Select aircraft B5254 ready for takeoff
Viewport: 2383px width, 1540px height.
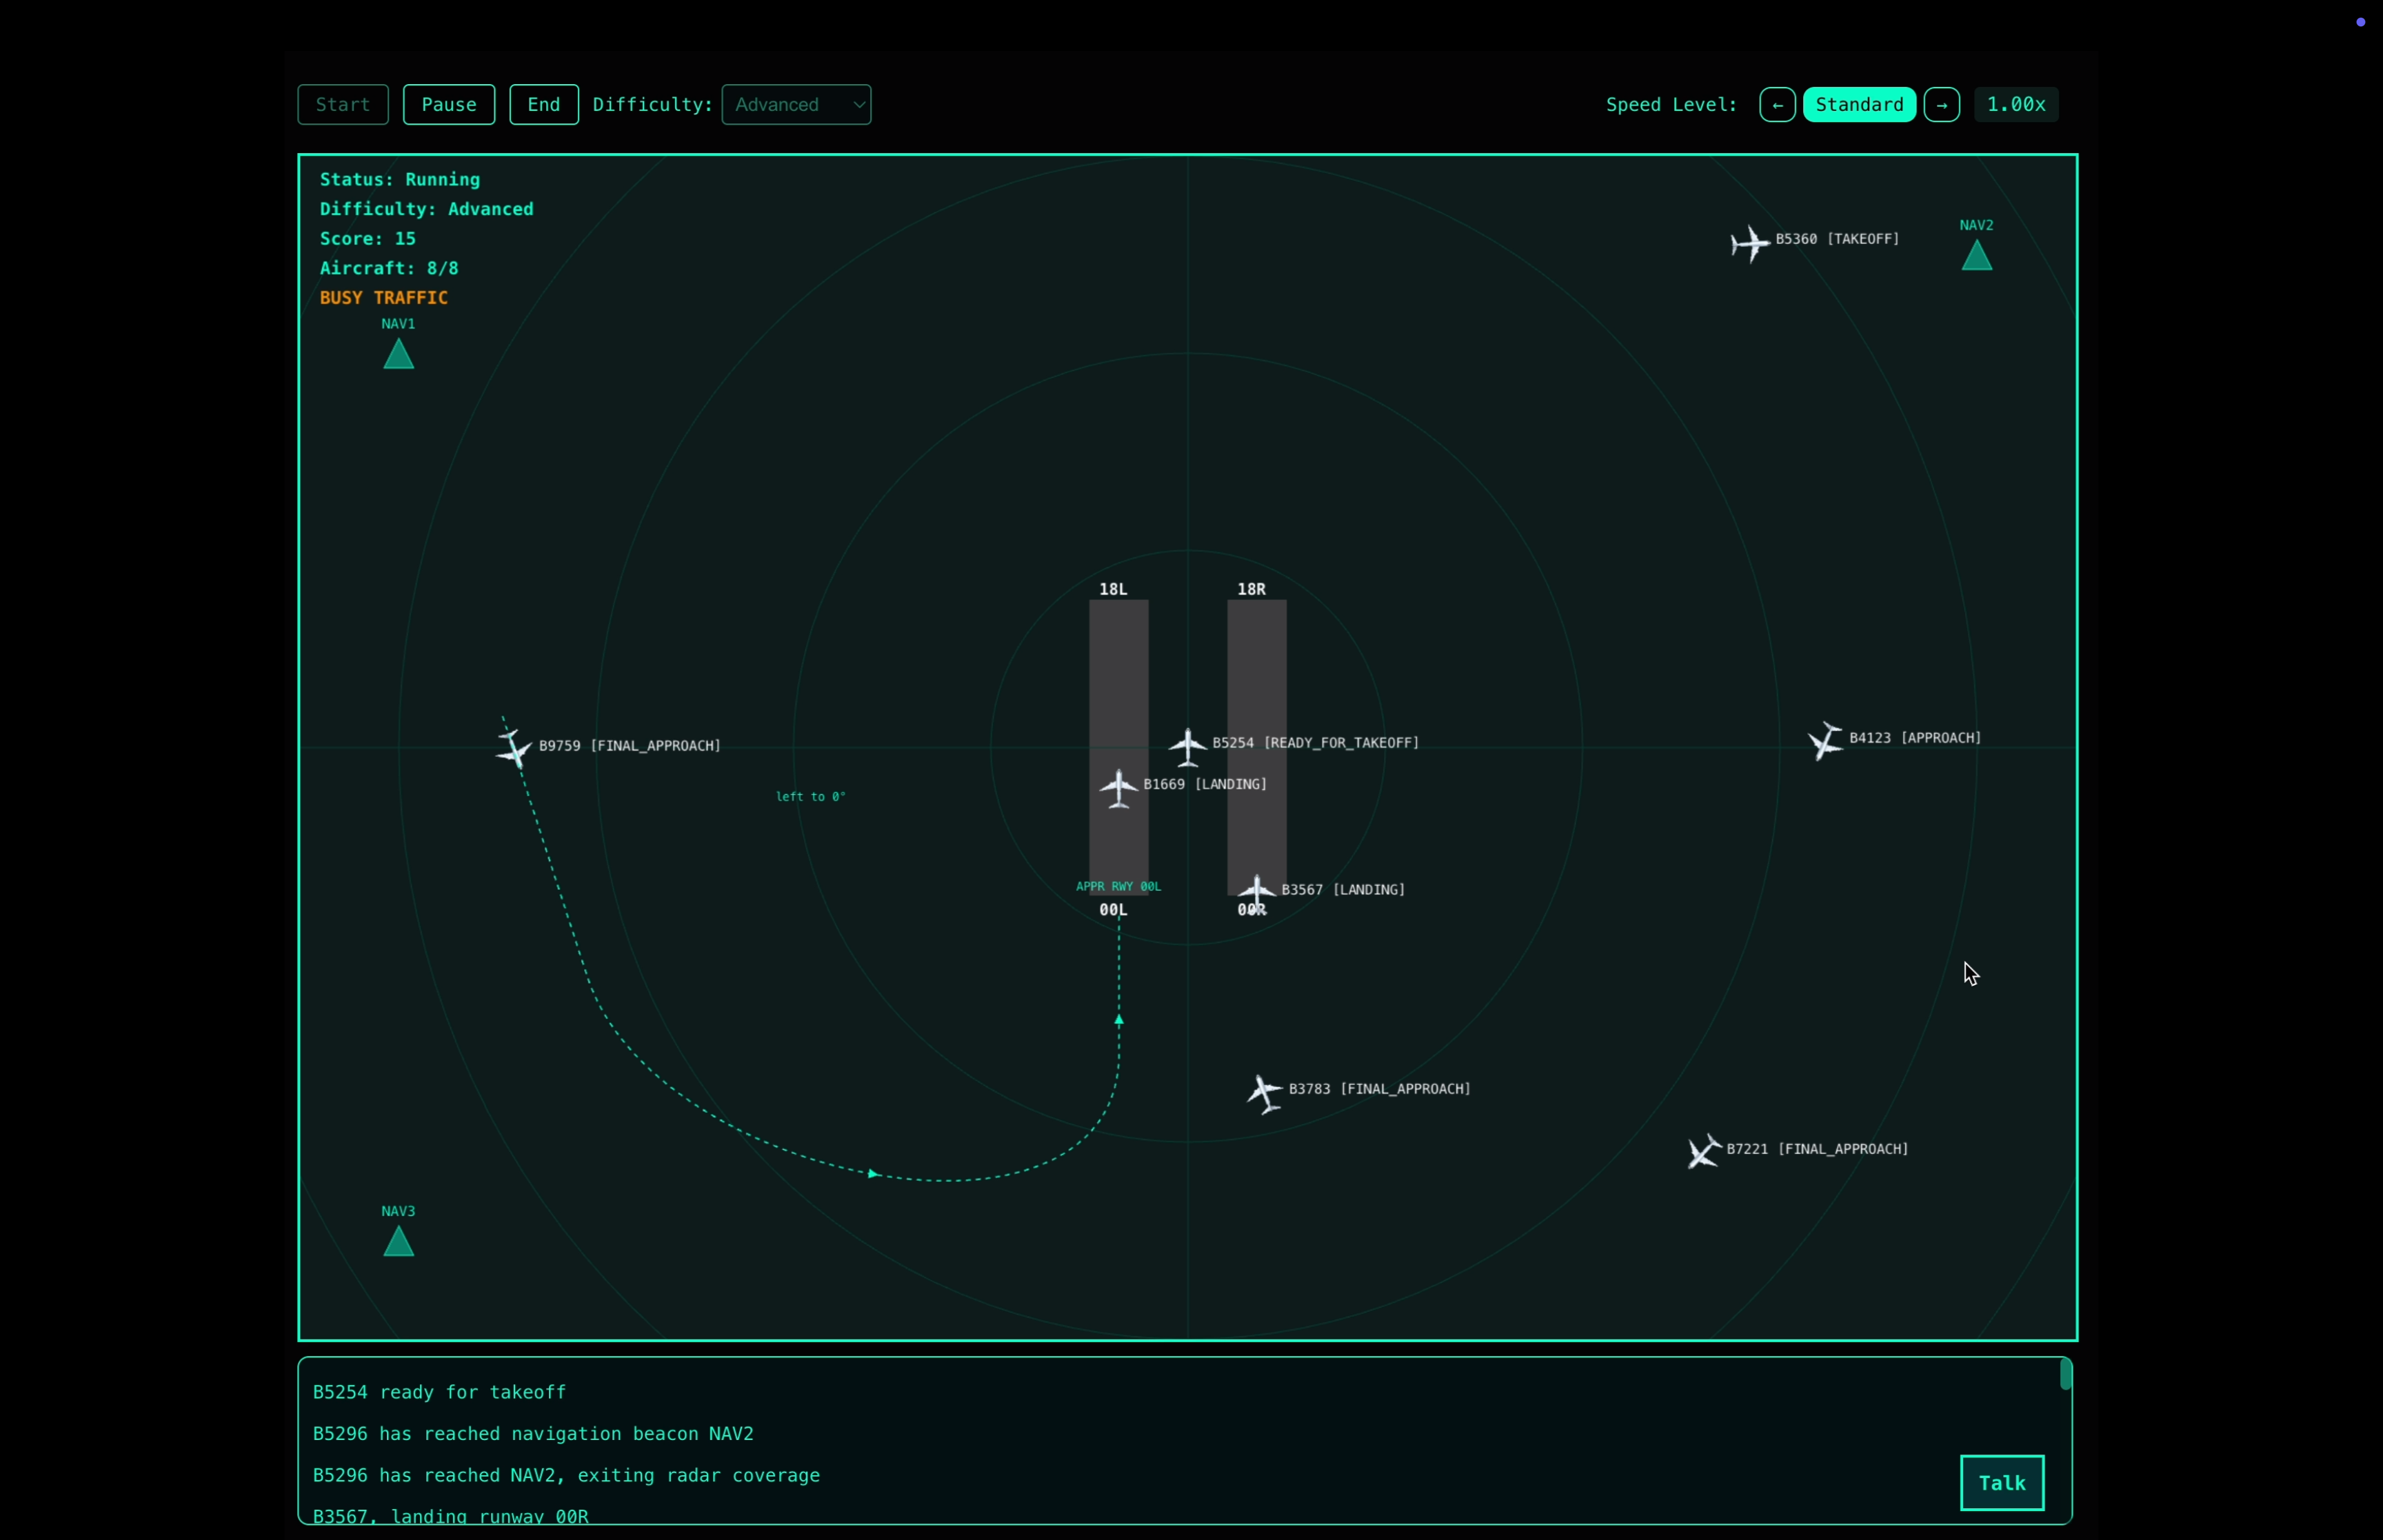tap(1188, 747)
